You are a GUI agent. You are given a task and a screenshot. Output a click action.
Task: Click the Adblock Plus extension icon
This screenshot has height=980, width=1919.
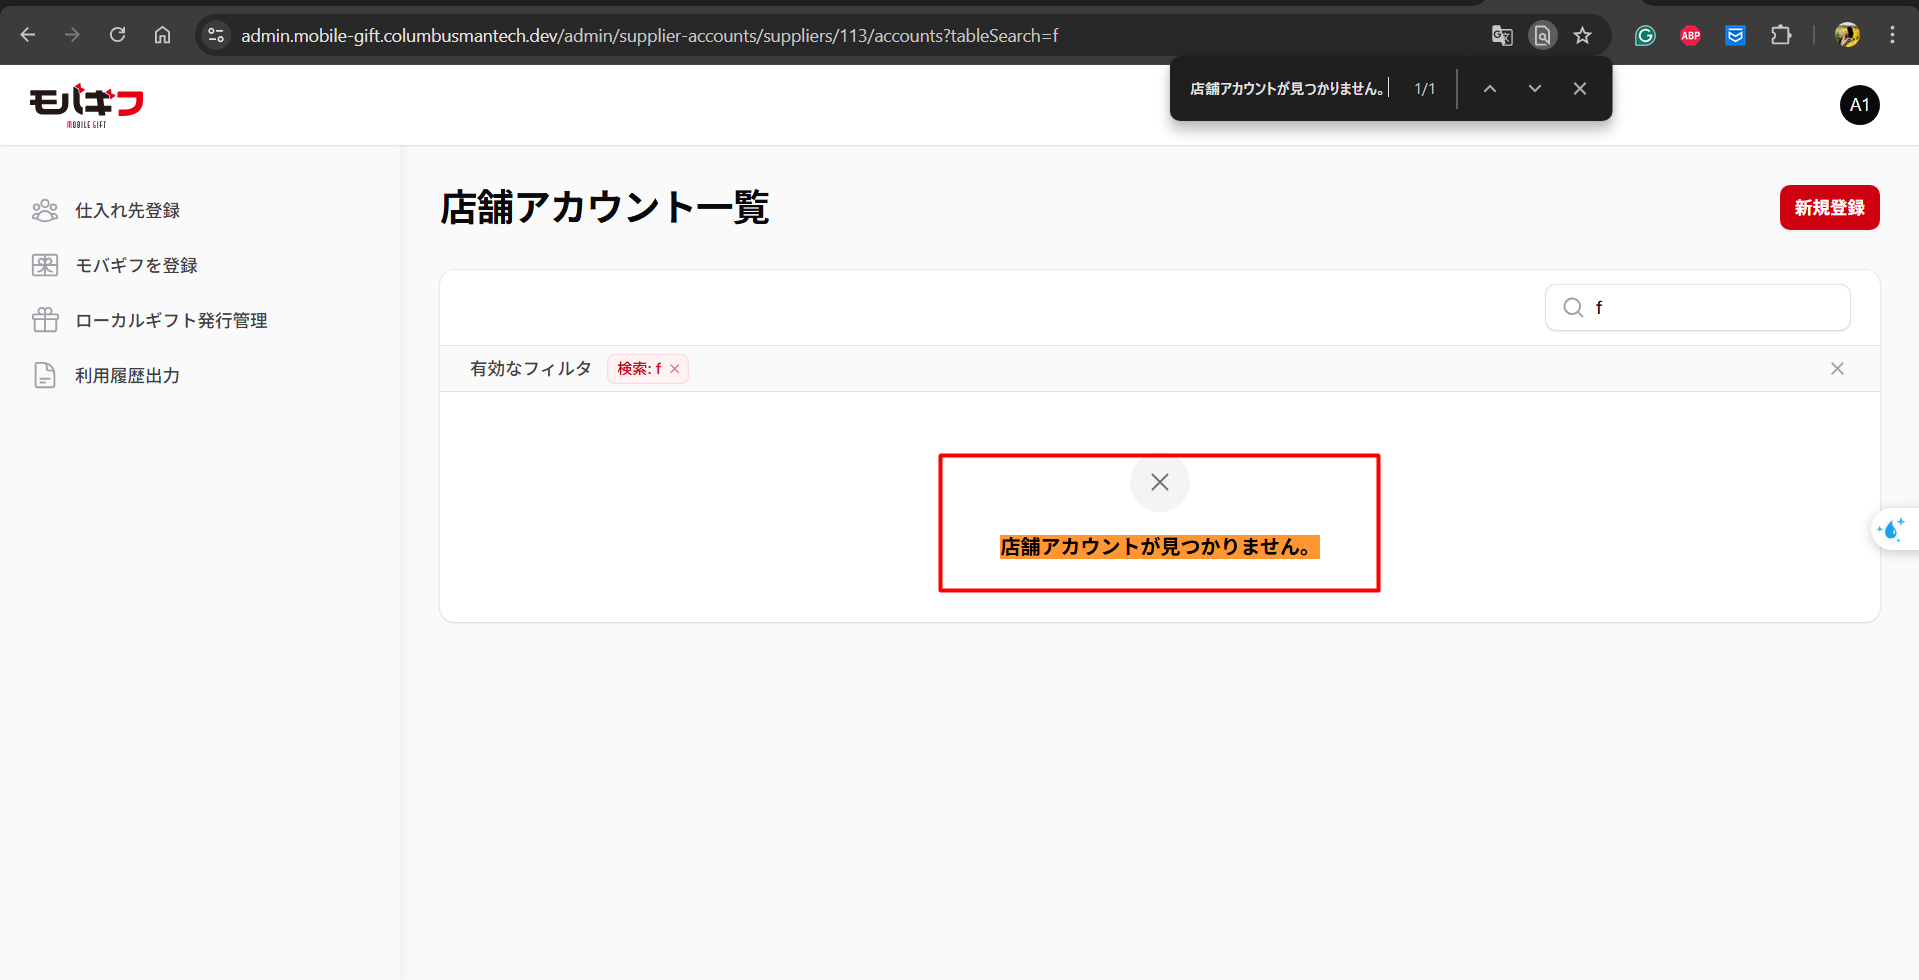[x=1690, y=36]
